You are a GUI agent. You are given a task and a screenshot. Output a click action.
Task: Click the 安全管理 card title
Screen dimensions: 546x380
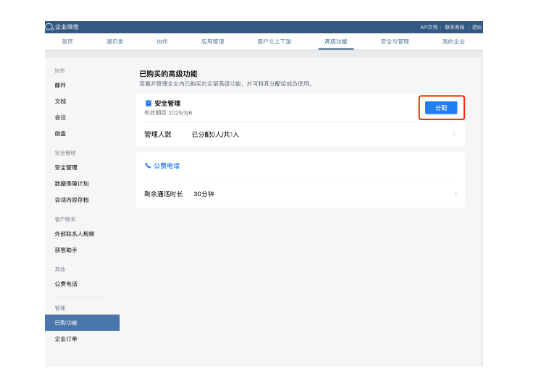point(167,103)
